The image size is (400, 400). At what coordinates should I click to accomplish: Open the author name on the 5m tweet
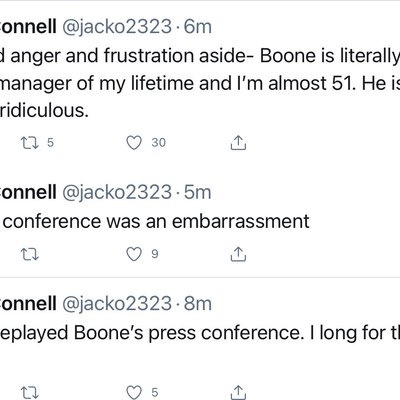pos(28,192)
